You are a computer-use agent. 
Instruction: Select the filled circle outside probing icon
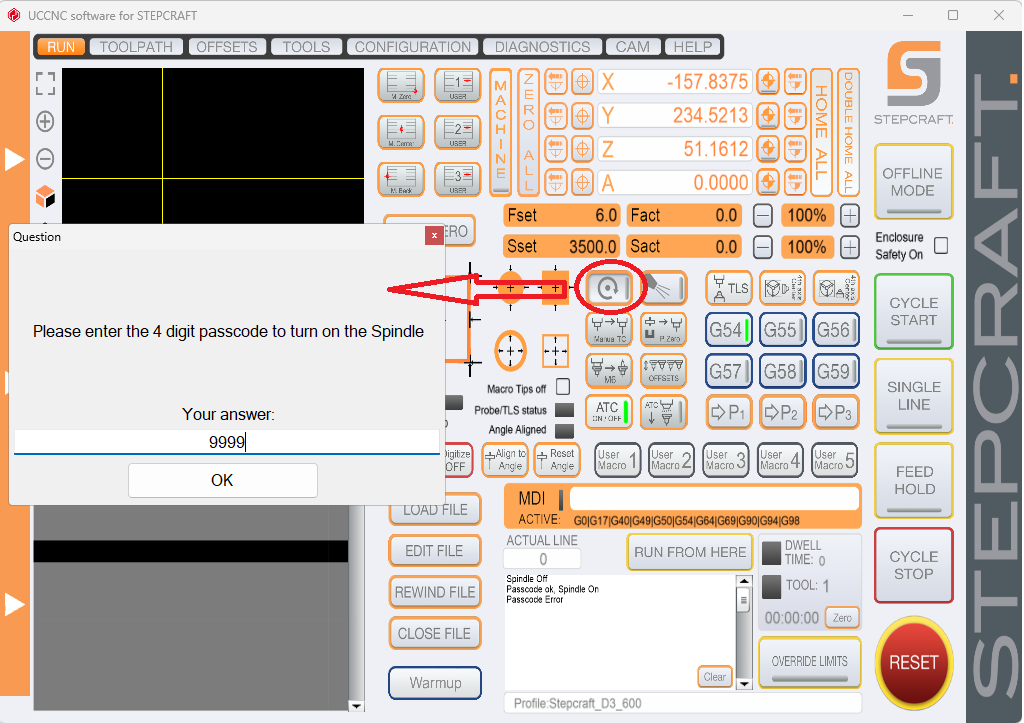(511, 288)
